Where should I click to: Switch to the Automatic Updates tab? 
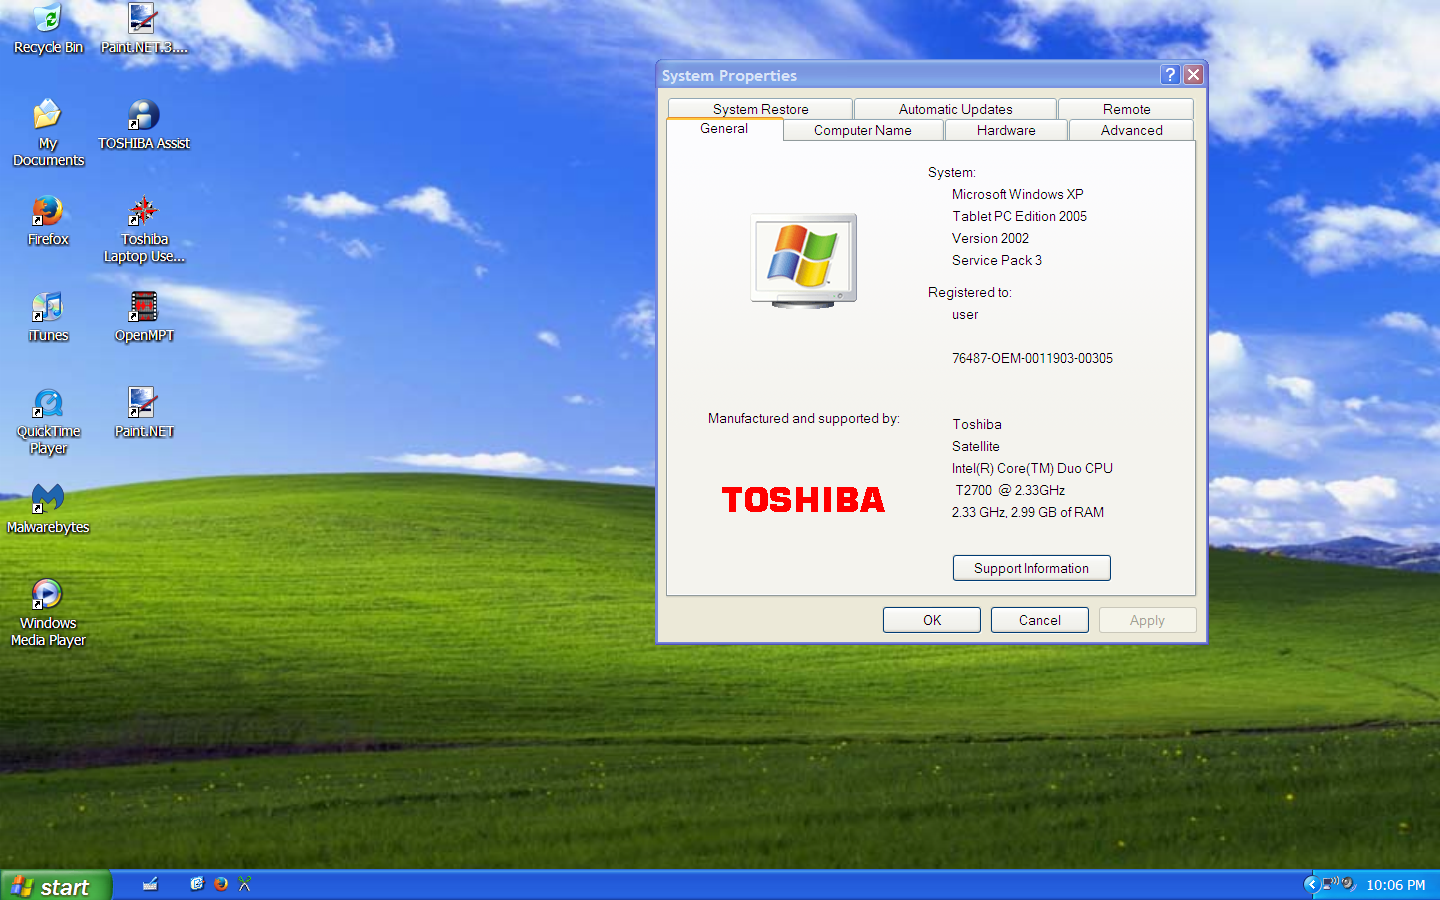955,109
